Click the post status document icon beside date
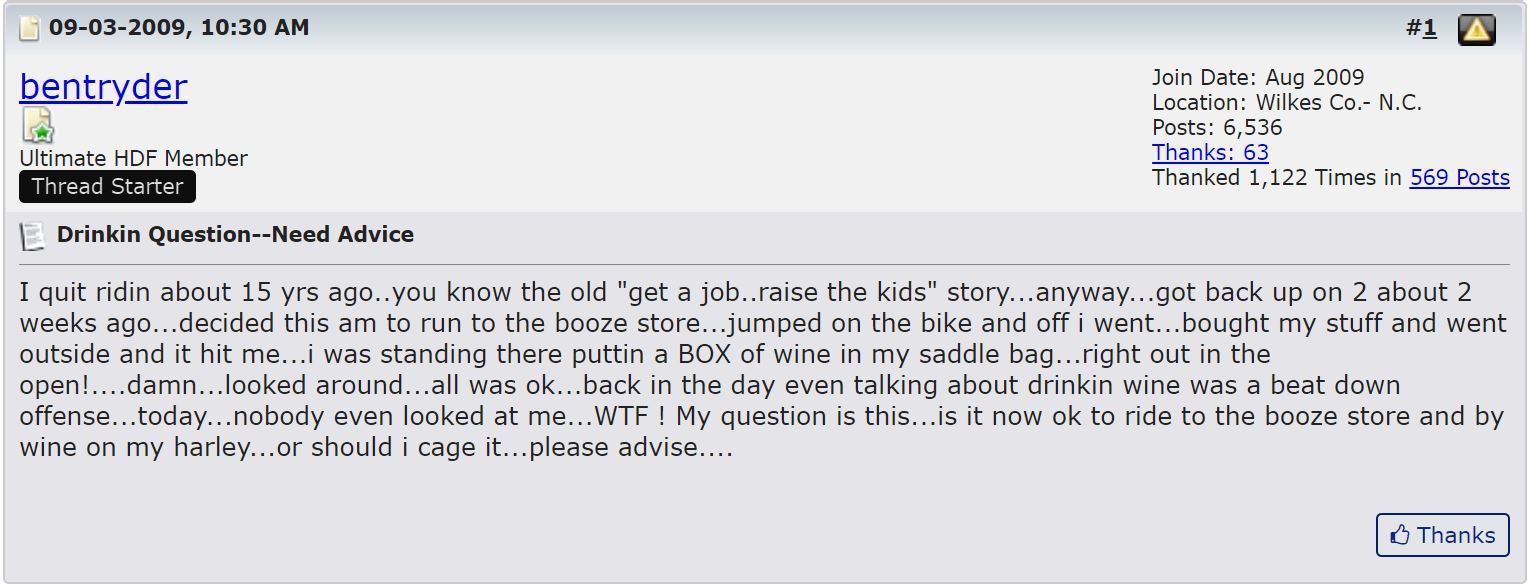This screenshot has width=1537, height=588. click(30, 29)
